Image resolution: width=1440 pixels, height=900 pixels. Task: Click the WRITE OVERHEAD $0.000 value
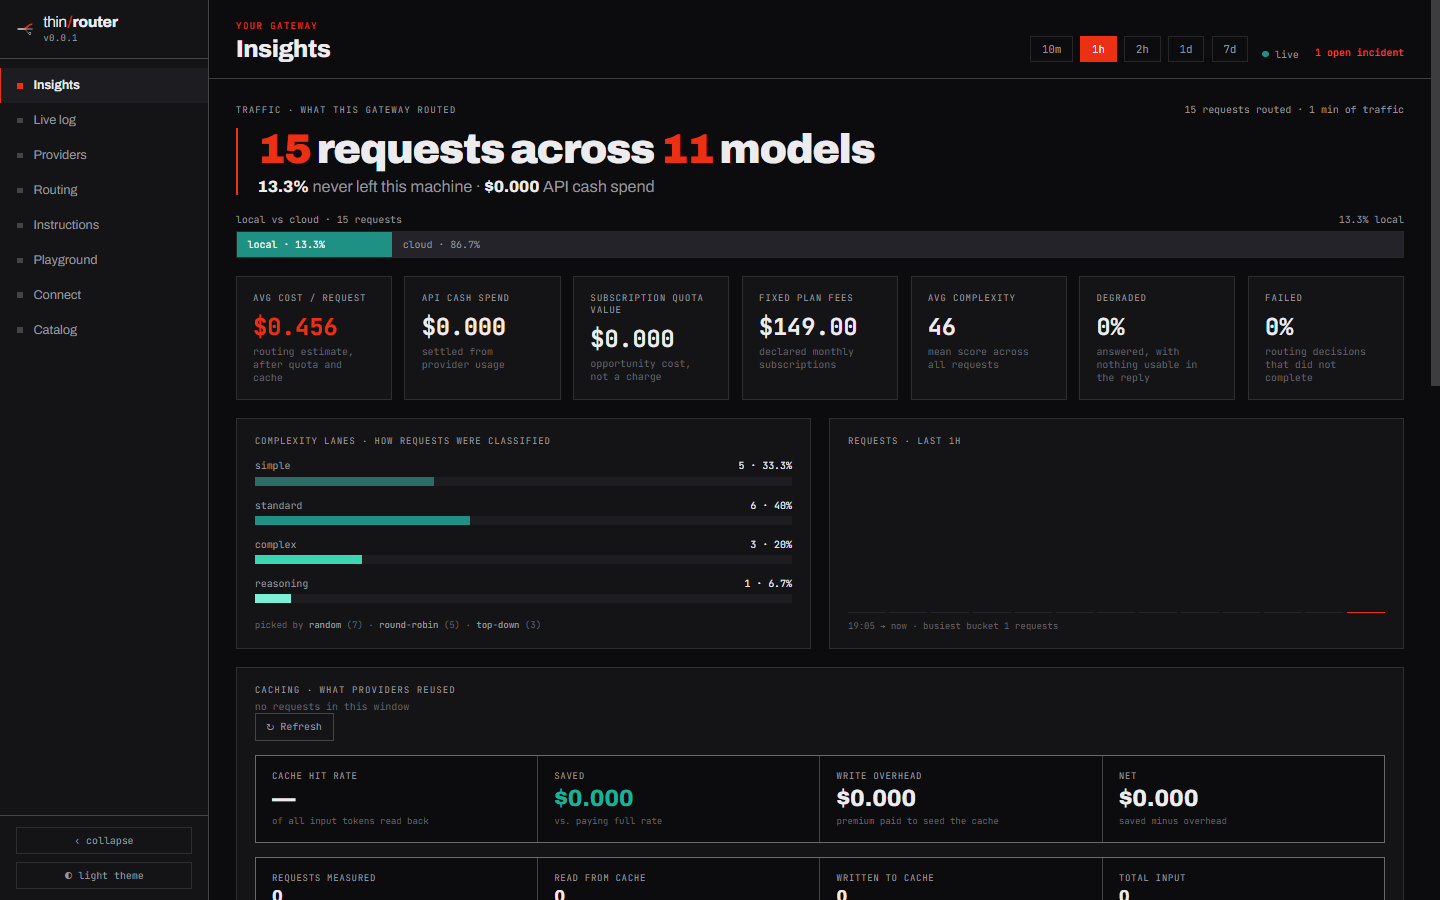[876, 798]
